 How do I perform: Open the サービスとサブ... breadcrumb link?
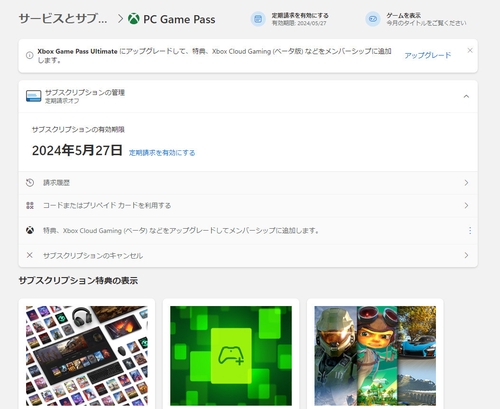coord(63,19)
